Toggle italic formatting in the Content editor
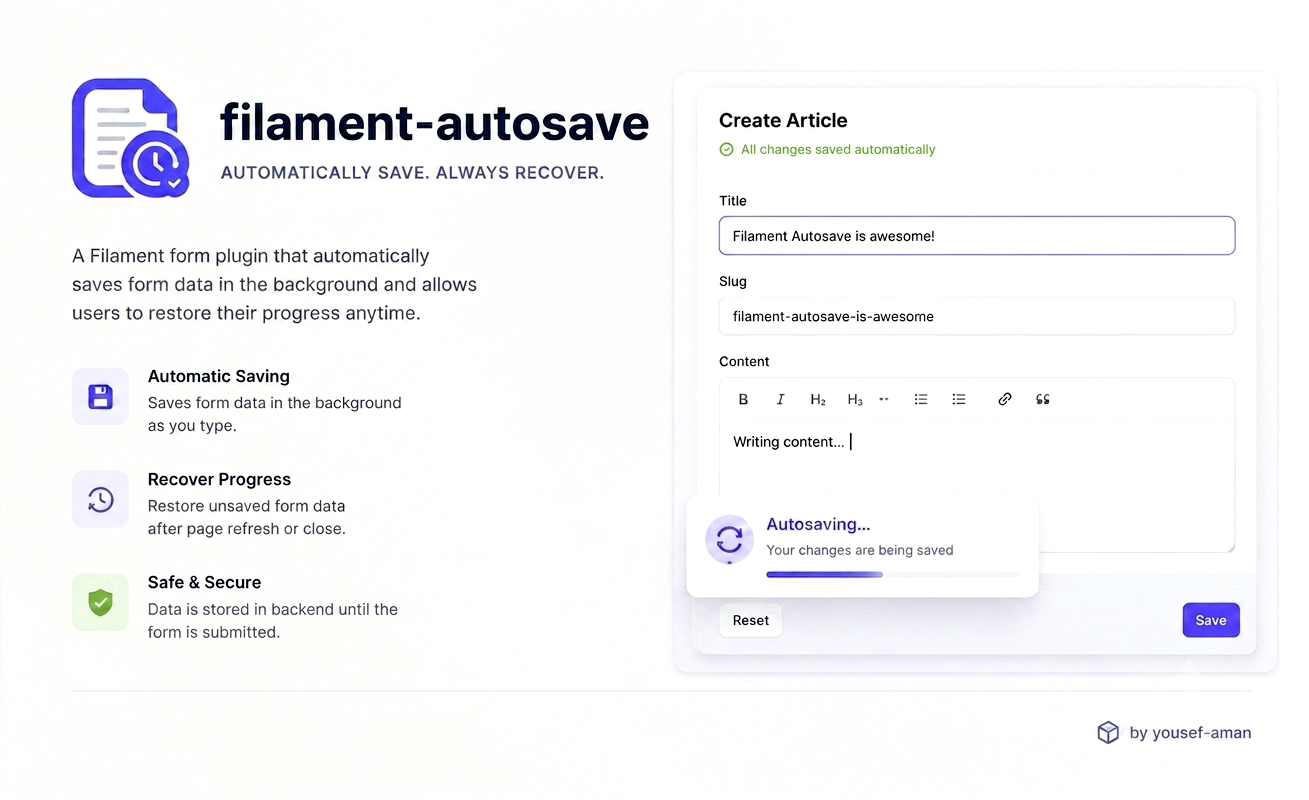The height and width of the screenshot is (800, 1309). (780, 400)
